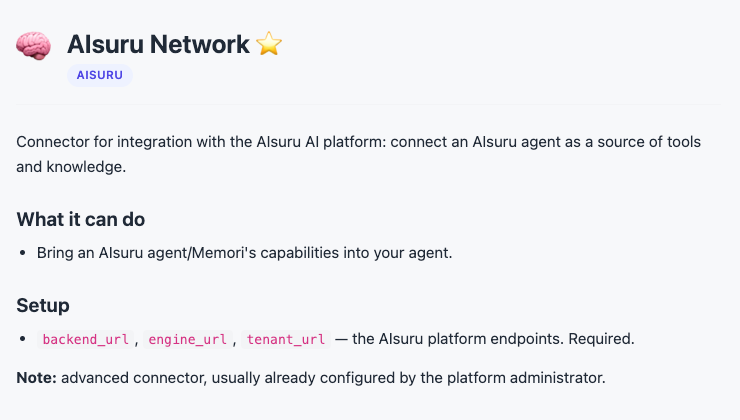Click the engine_url code label
This screenshot has height=420, width=740.
coord(187,339)
